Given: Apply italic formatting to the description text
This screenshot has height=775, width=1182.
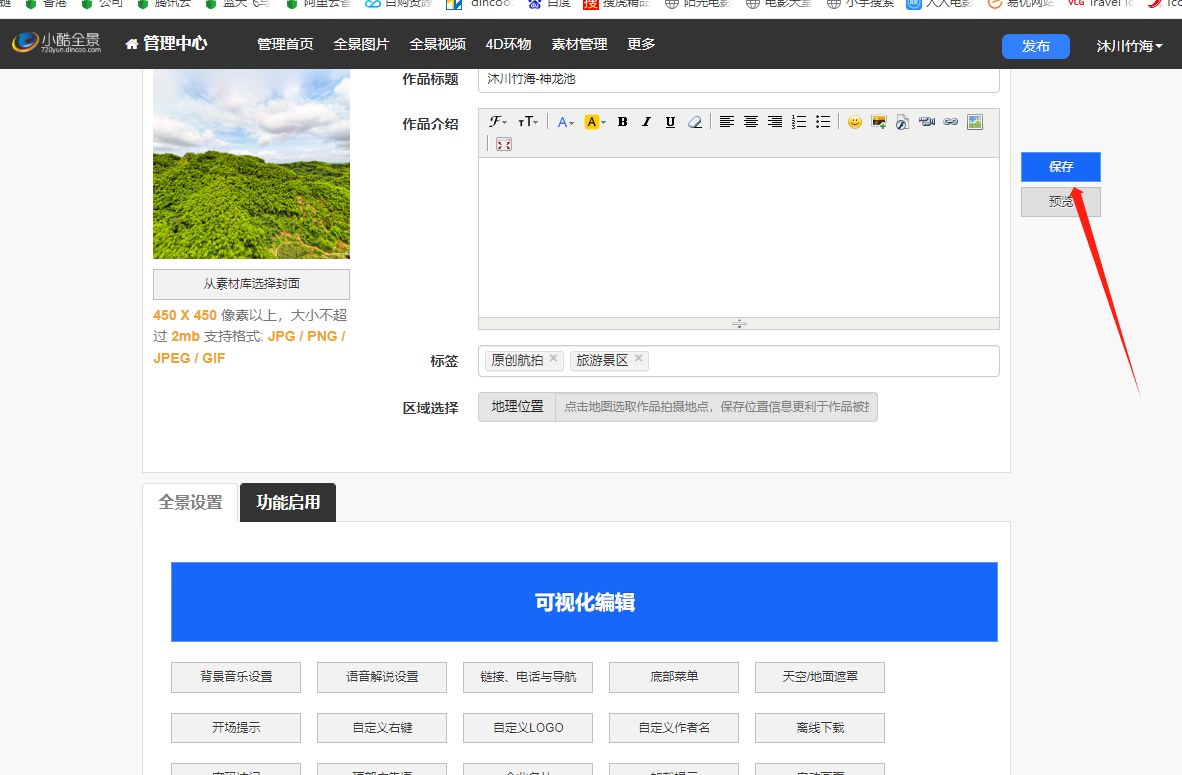Looking at the screenshot, I should point(646,122).
